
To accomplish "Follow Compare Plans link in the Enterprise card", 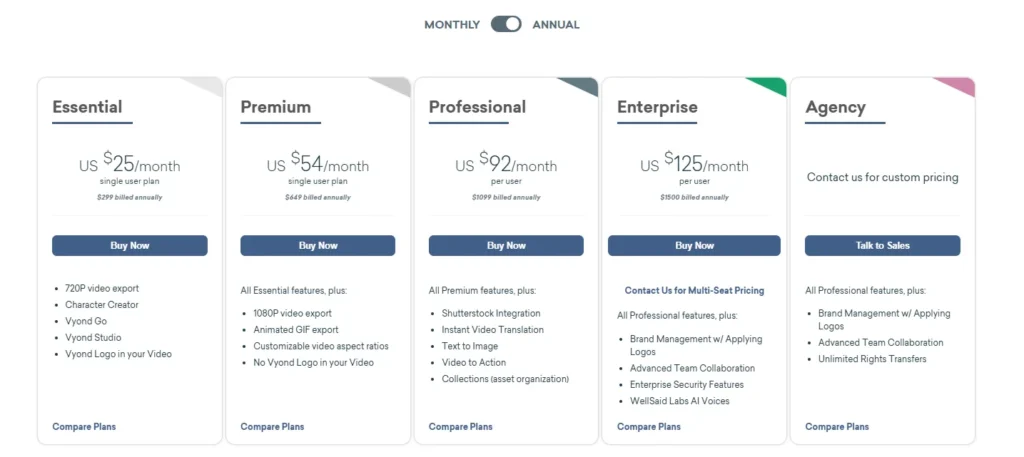I will click(648, 427).
